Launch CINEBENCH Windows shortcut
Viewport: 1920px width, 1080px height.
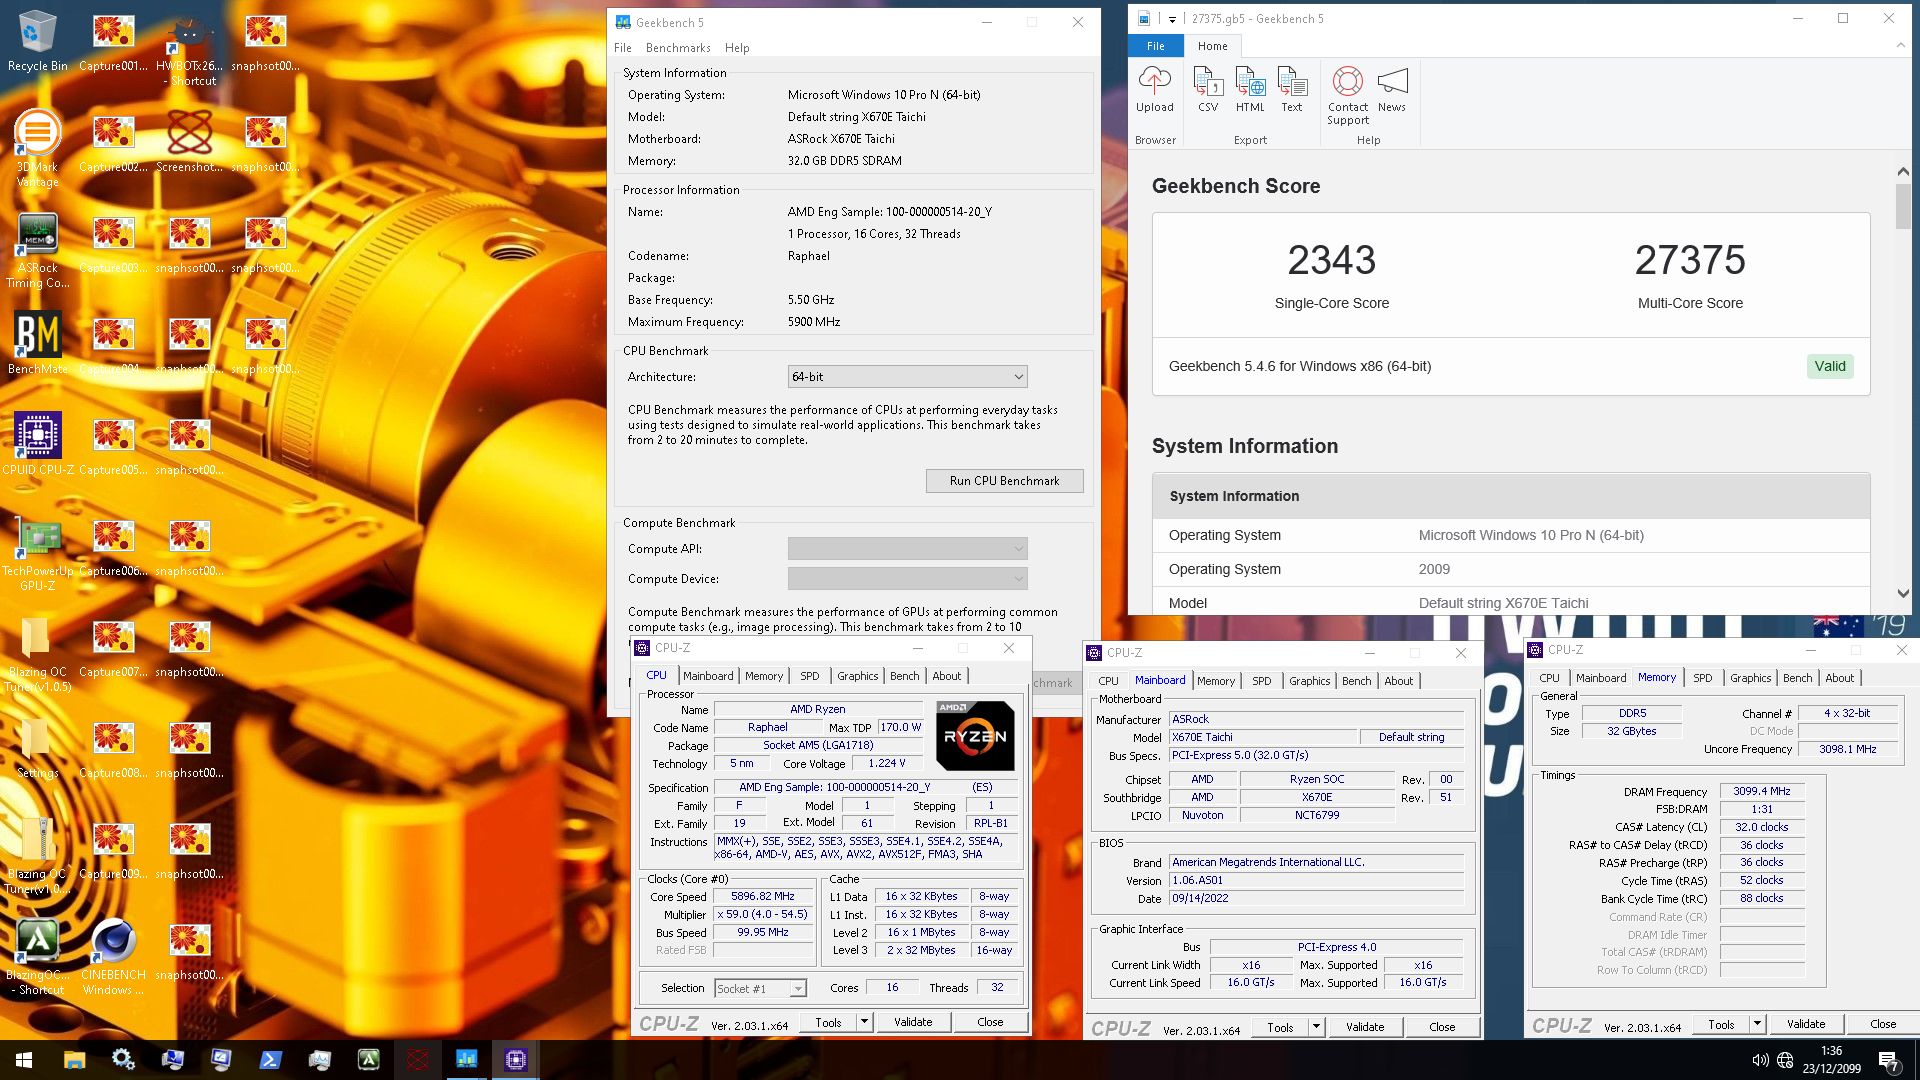point(113,958)
